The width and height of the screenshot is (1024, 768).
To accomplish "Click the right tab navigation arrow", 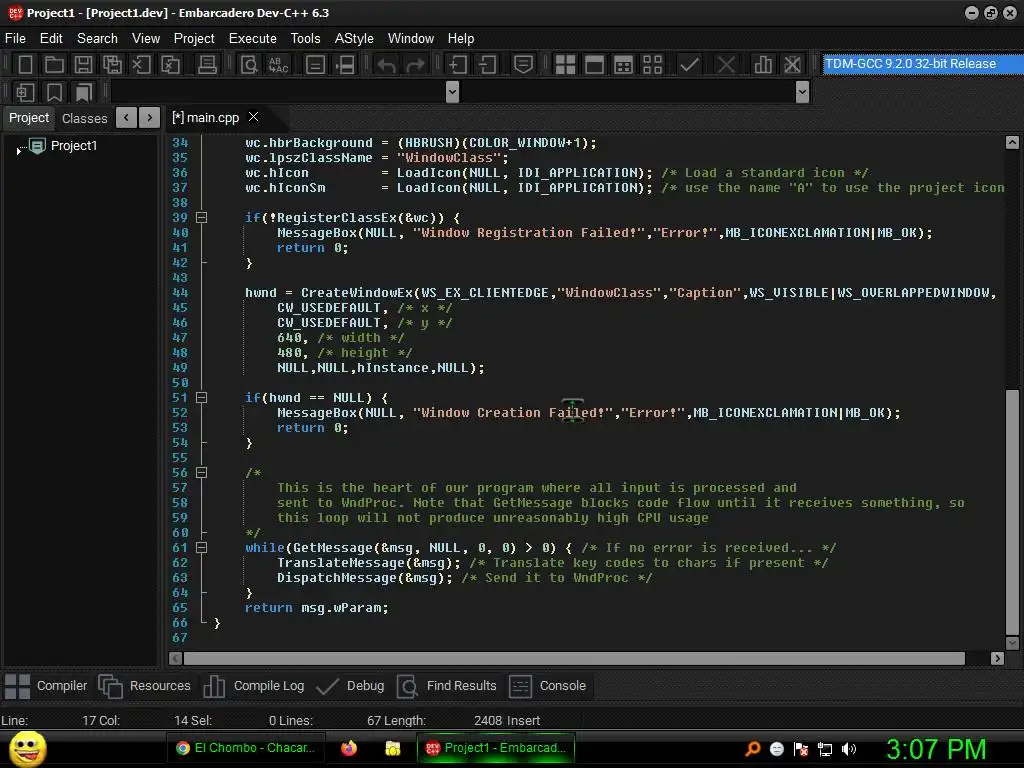I will [x=150, y=118].
